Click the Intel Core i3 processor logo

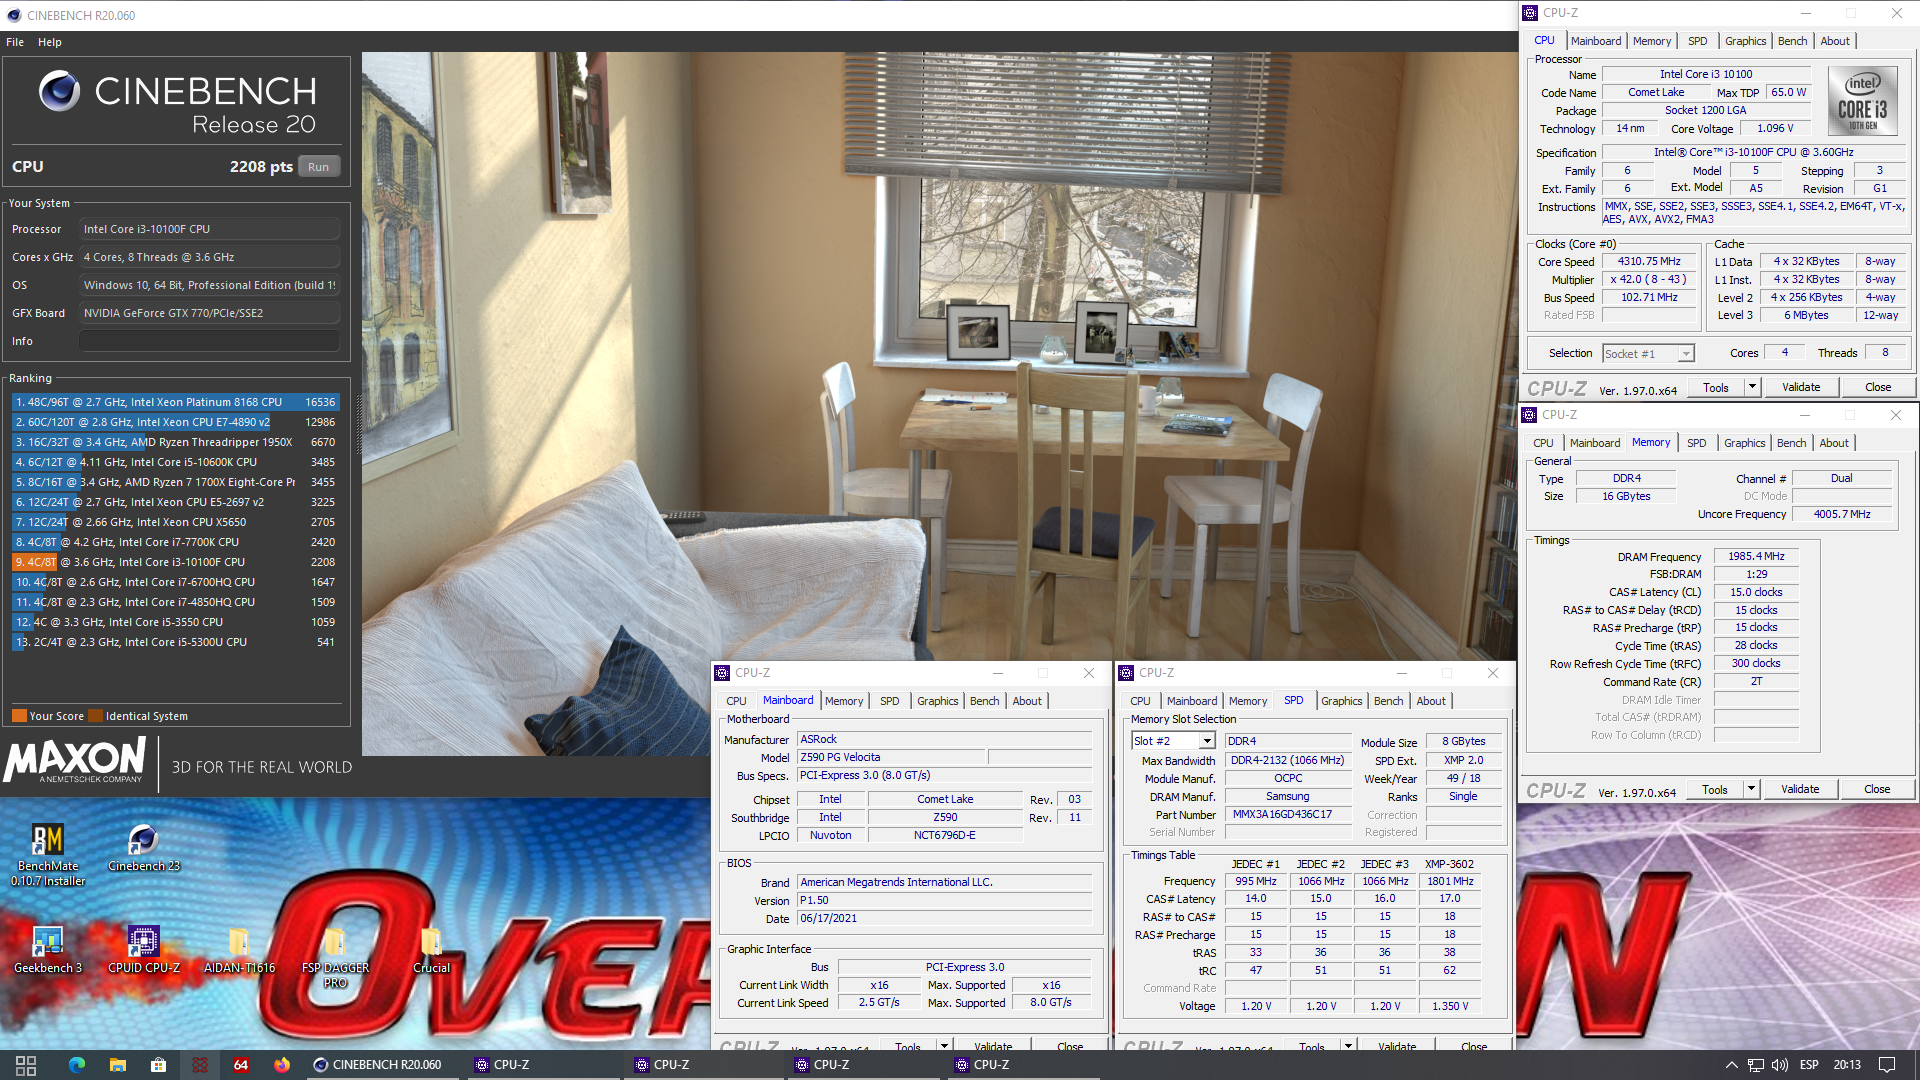(1862, 99)
